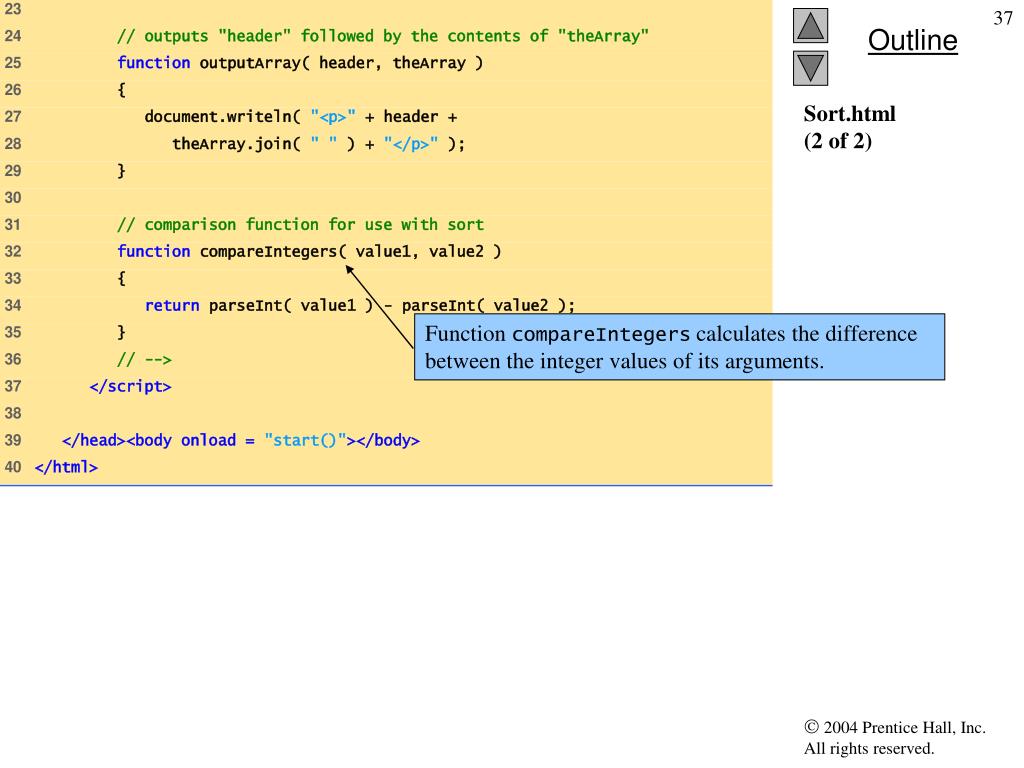Click slide number 37
The image size is (1024, 768).
(1002, 18)
